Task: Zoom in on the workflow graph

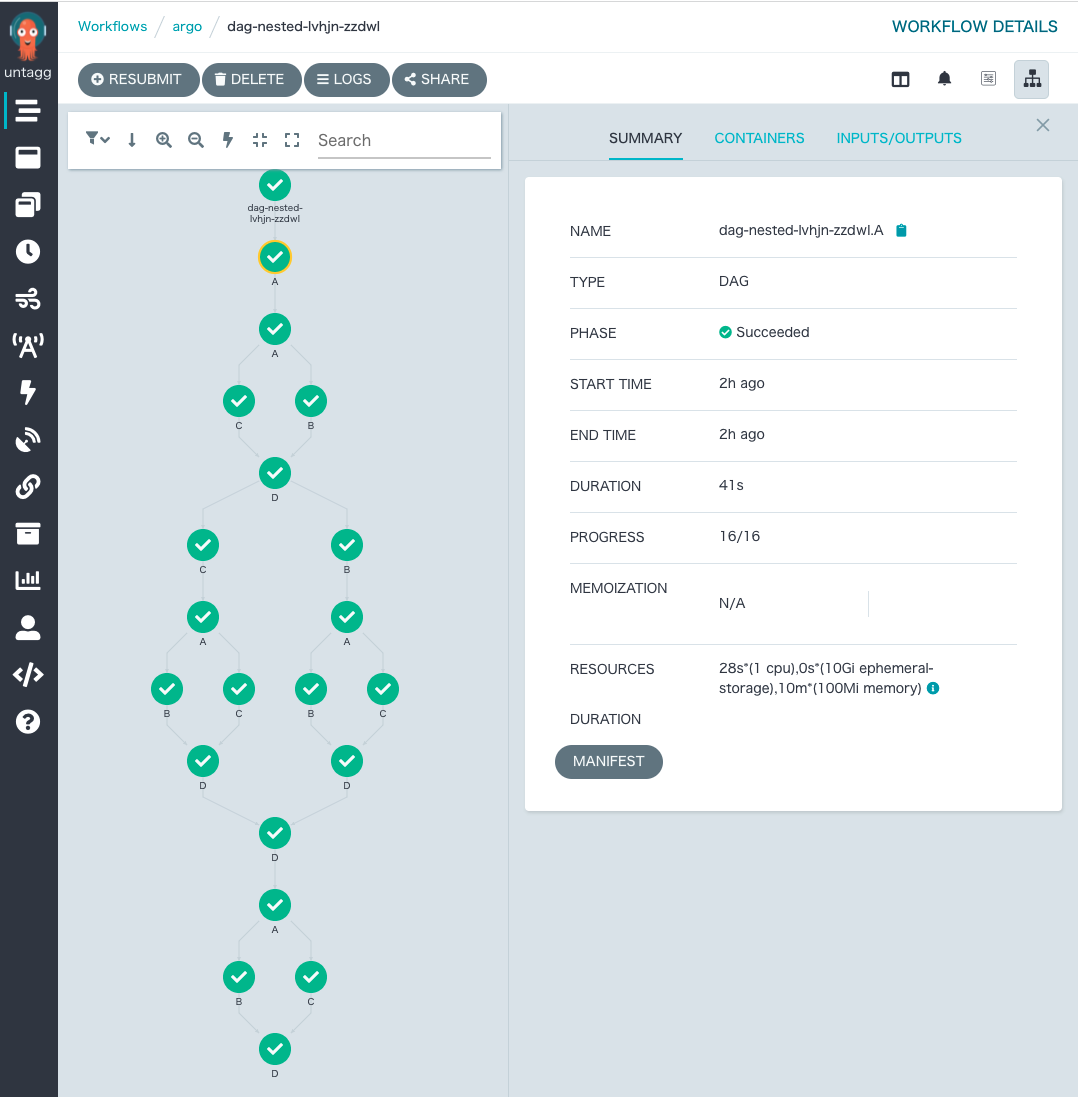Action: (164, 140)
